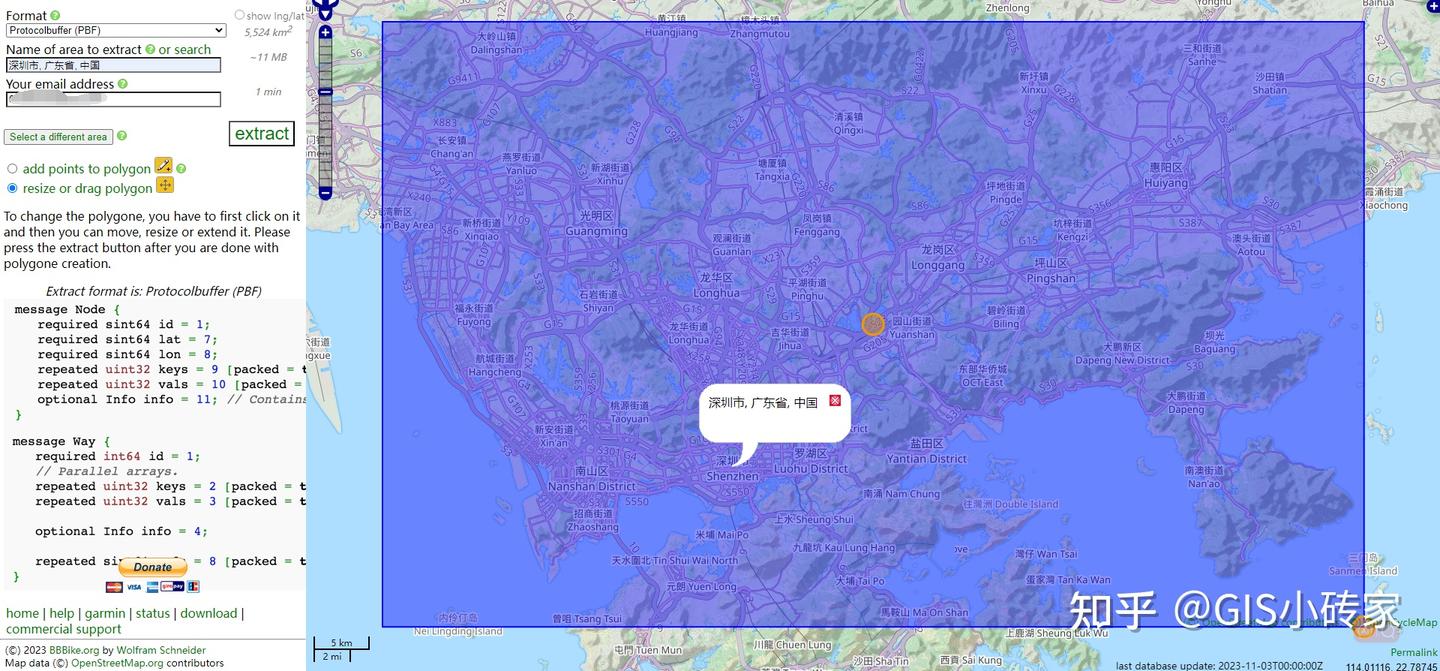Viewport: 1440px width, 671px height.
Task: Open help icon next to Select a different area
Action: tap(122, 136)
